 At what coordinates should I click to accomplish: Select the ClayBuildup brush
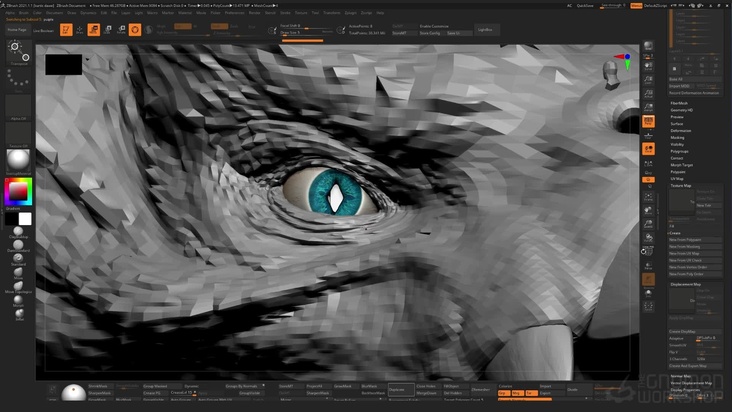point(18,232)
